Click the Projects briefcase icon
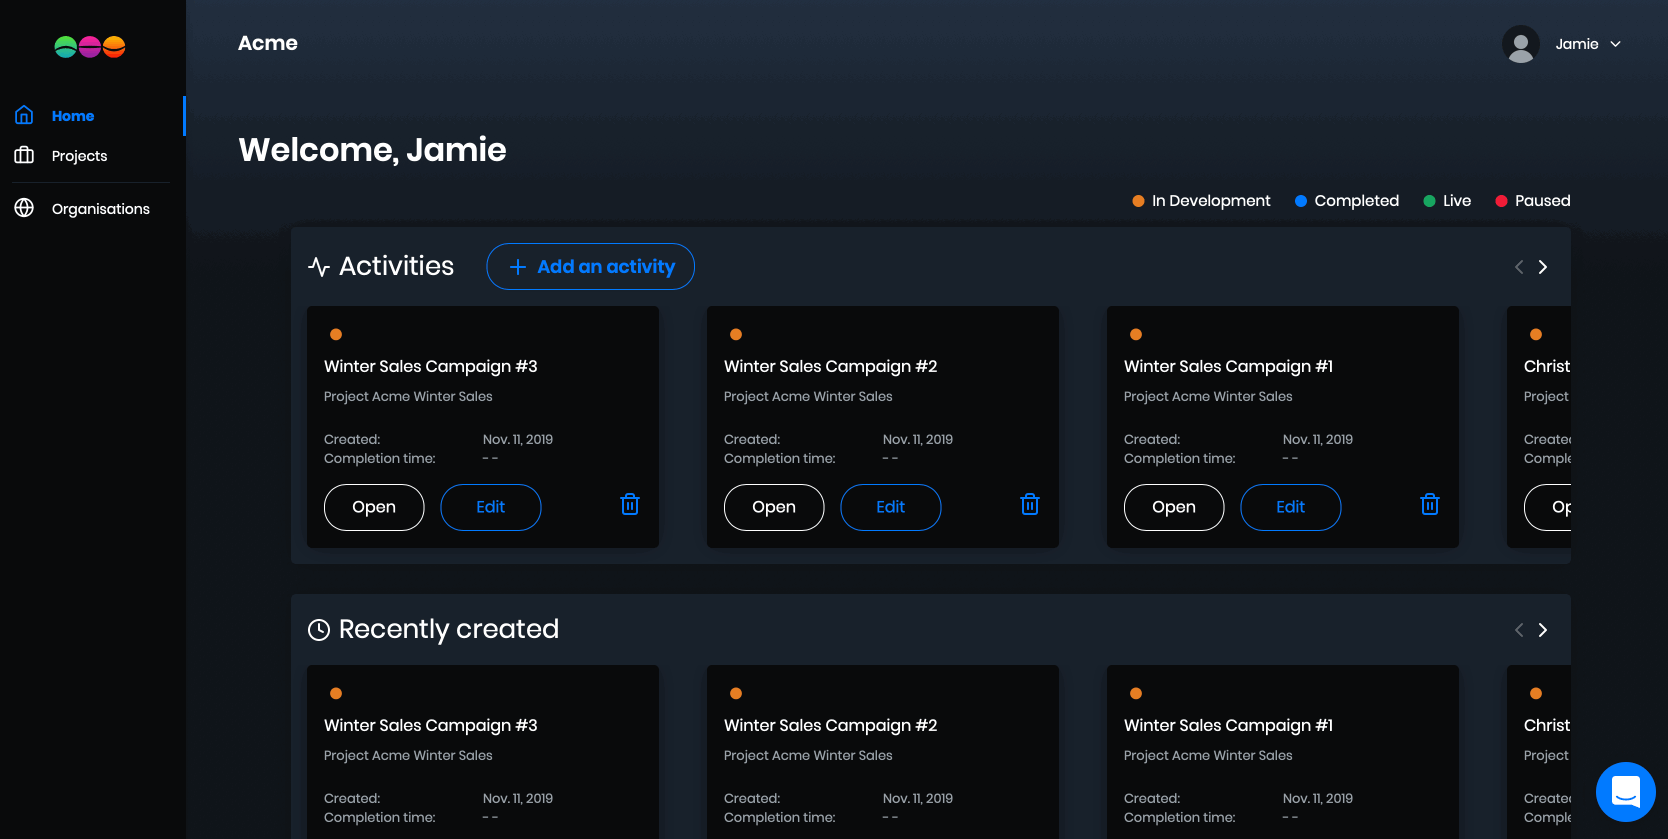The width and height of the screenshot is (1668, 839). 24,155
